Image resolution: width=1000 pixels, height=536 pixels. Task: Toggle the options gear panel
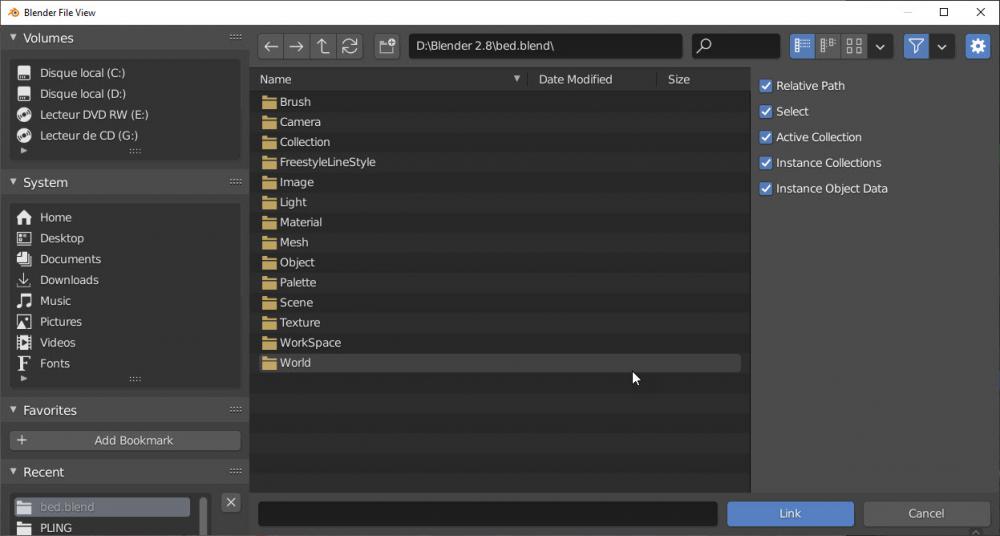(978, 46)
